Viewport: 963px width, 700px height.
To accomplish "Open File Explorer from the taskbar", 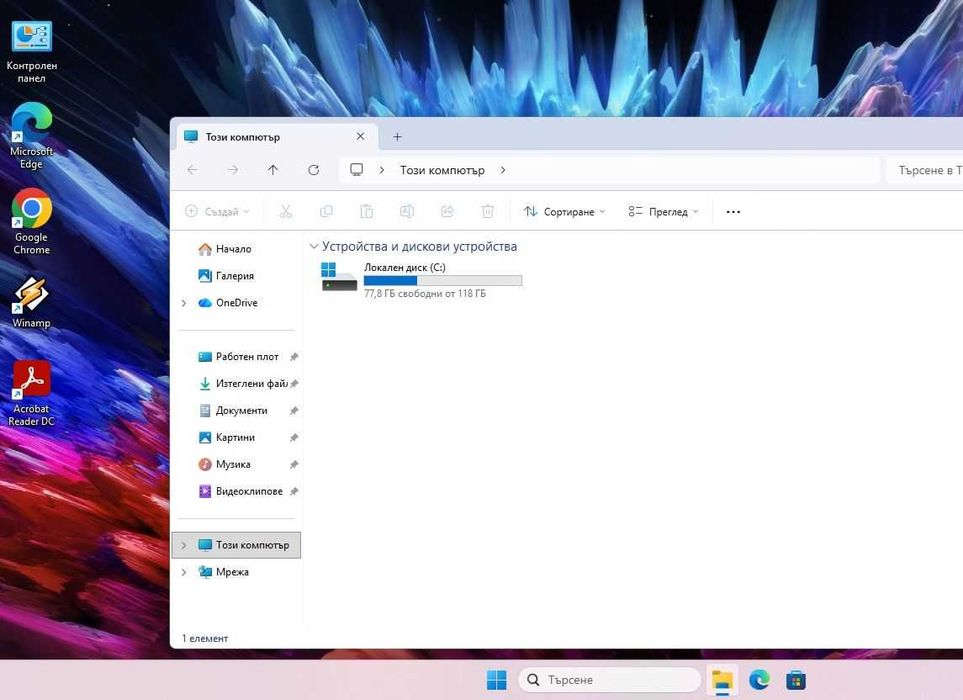I will tap(722, 680).
